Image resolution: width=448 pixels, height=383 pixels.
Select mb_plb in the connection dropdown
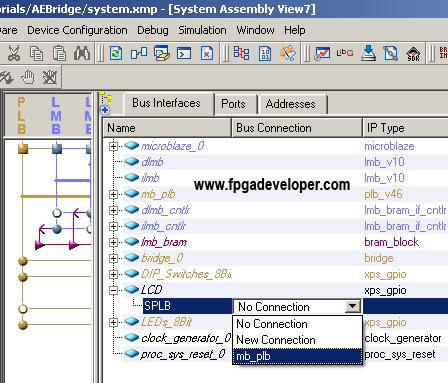pyautogui.click(x=297, y=356)
